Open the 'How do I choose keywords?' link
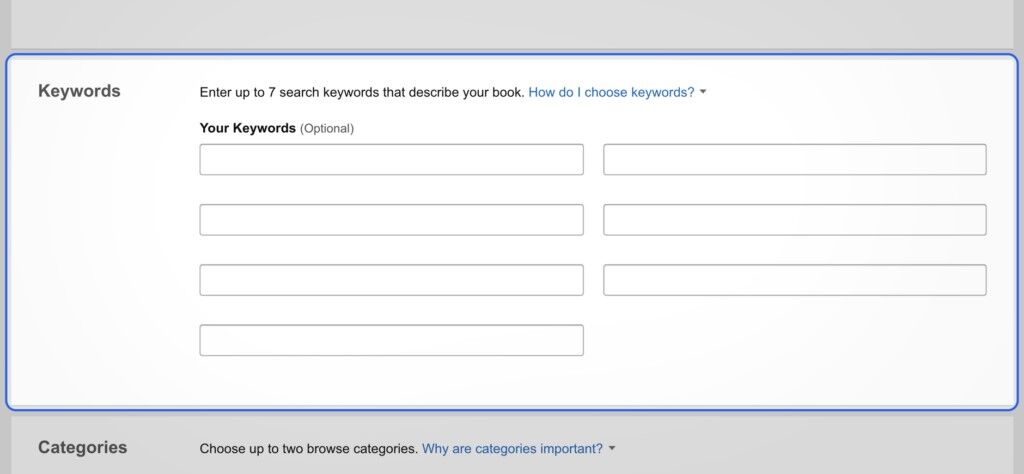The height and width of the screenshot is (474, 1024). 611,92
